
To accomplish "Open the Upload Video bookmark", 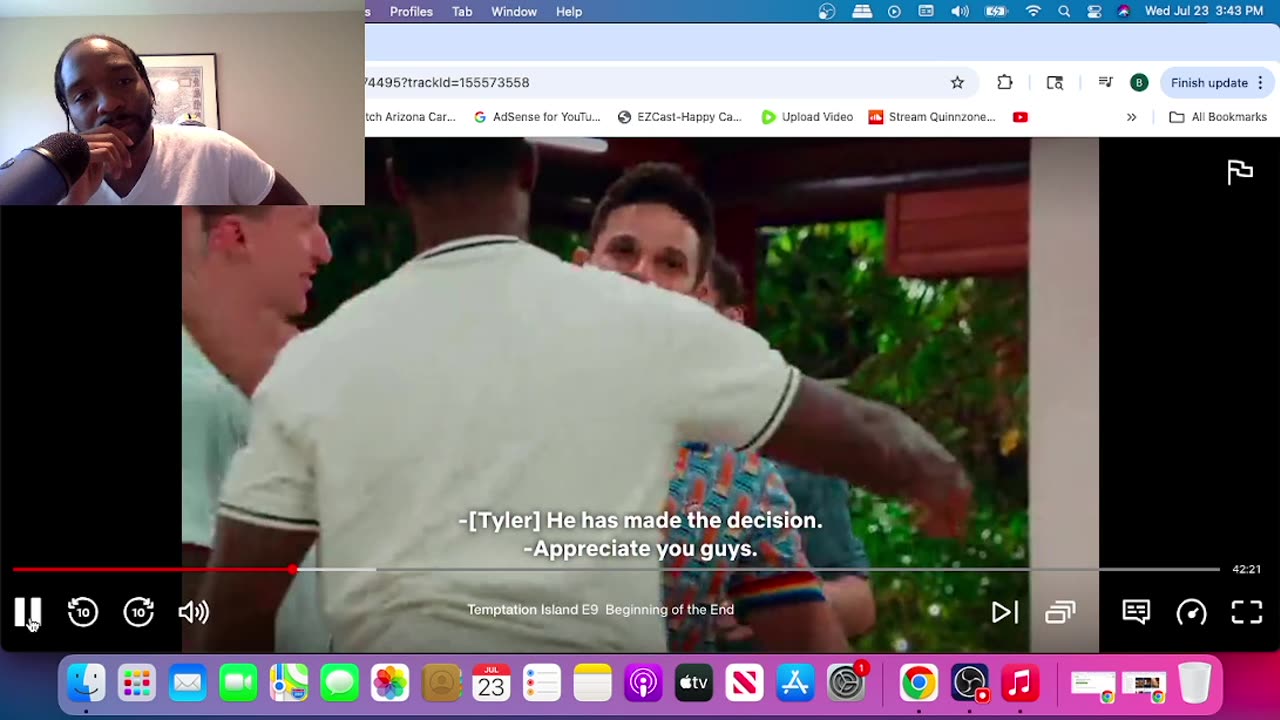I will (x=807, y=117).
